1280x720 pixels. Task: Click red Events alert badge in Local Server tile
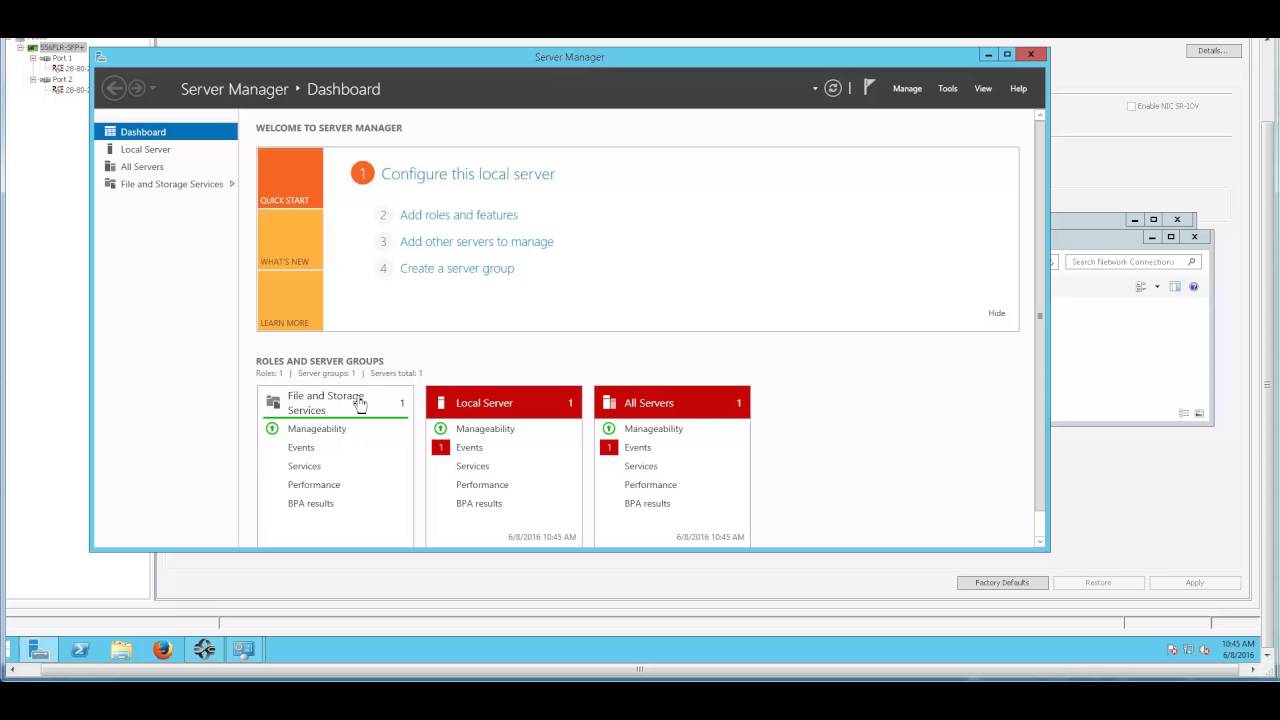pyautogui.click(x=441, y=447)
